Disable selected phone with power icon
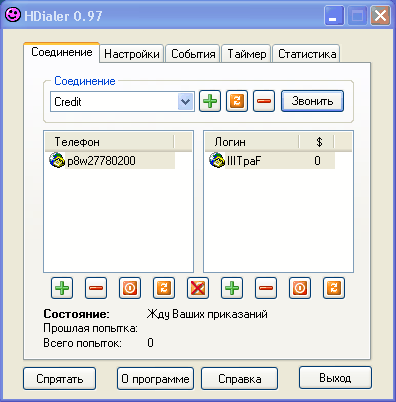Image resolution: width=396 pixels, height=402 pixels. coord(130,288)
